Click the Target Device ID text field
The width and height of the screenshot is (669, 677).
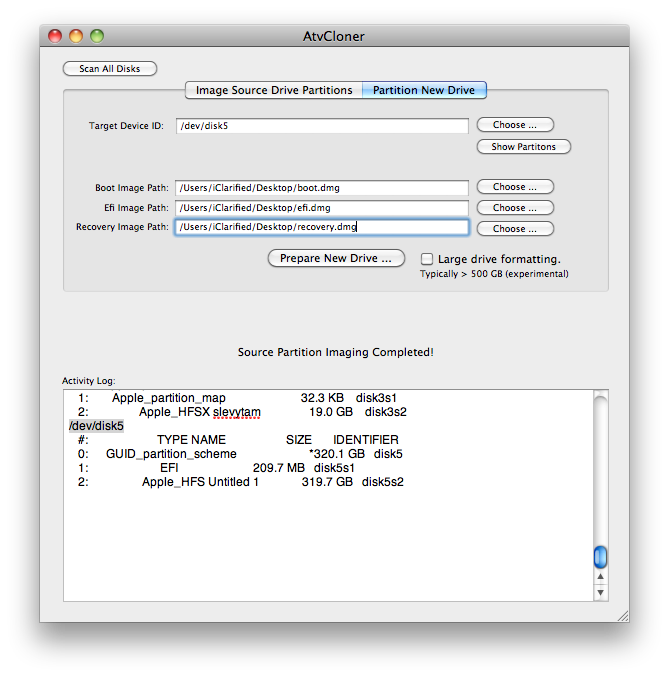click(321, 126)
